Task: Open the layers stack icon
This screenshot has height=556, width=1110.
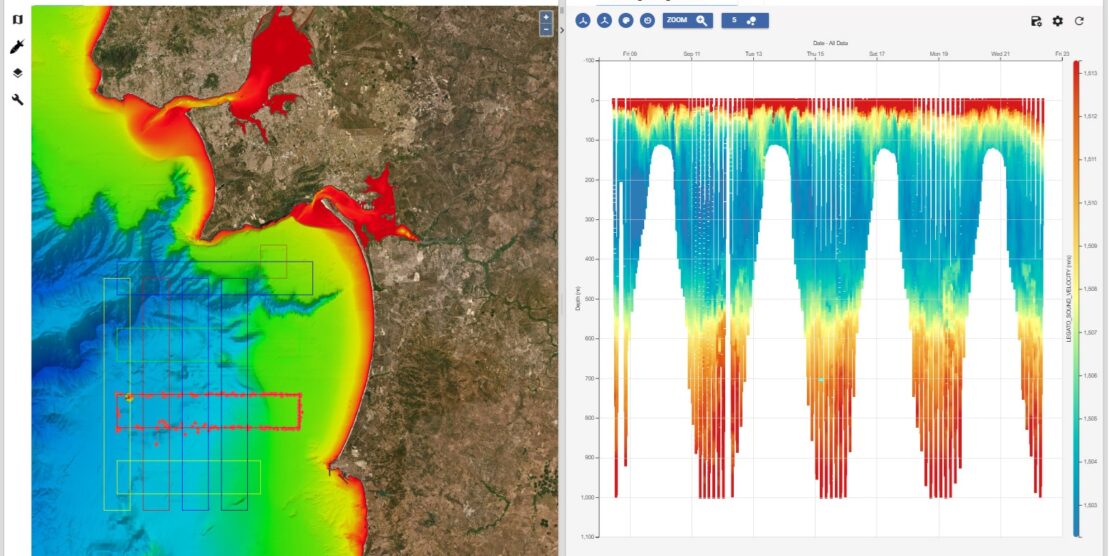Action: tap(17, 73)
